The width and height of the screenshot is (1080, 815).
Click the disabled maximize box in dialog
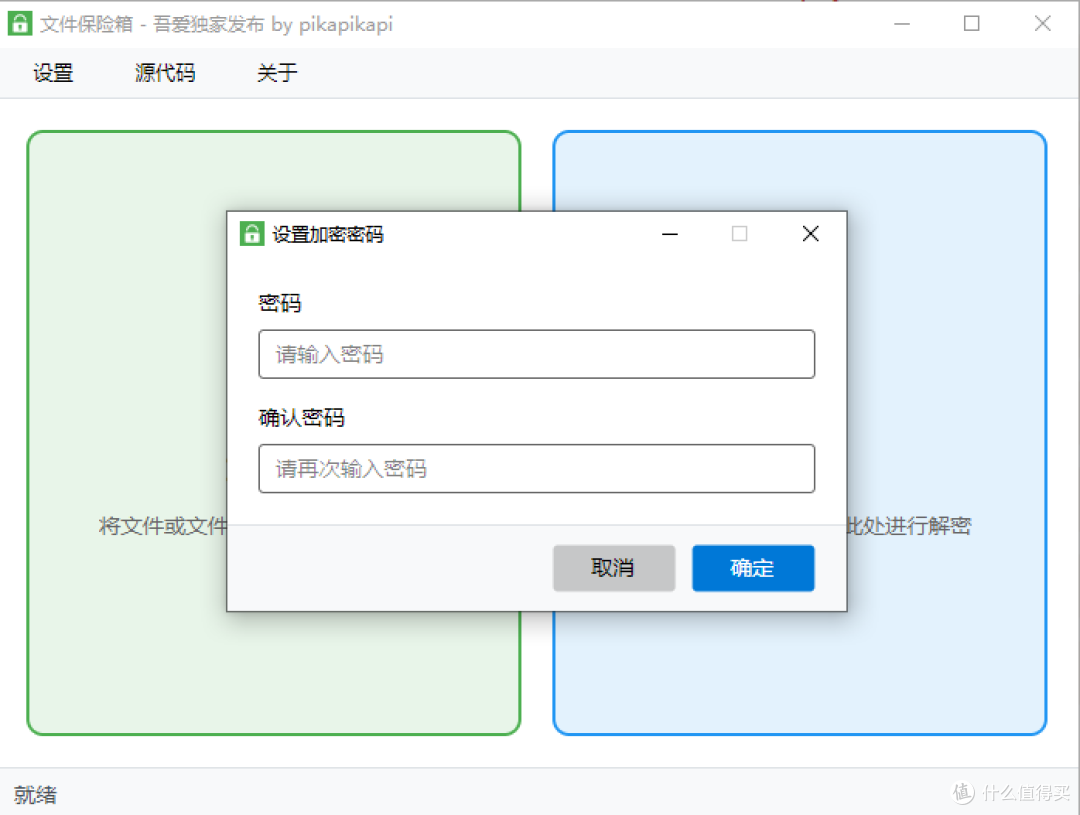[740, 234]
